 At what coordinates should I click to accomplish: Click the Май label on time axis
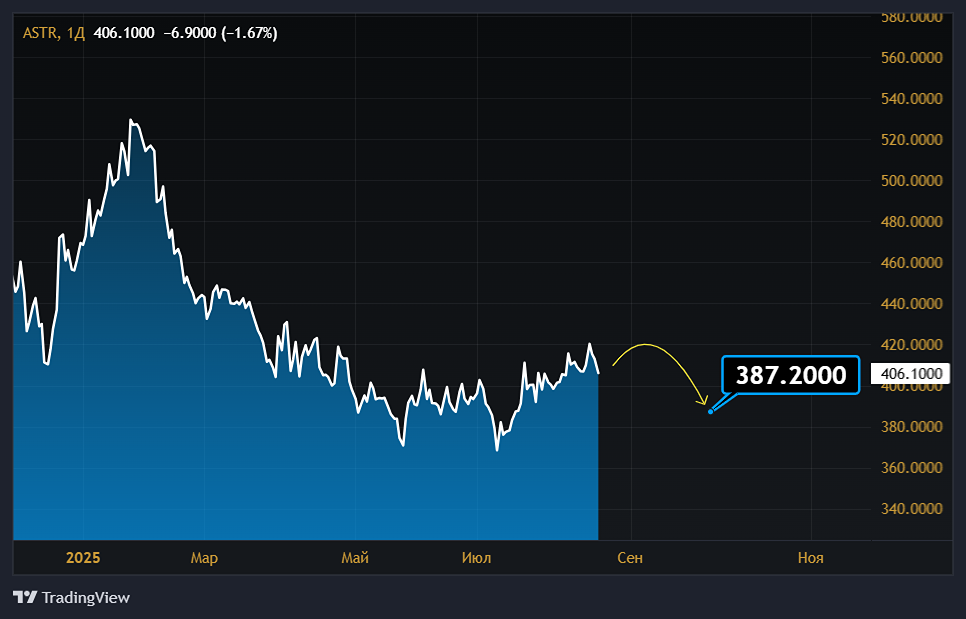[355, 558]
